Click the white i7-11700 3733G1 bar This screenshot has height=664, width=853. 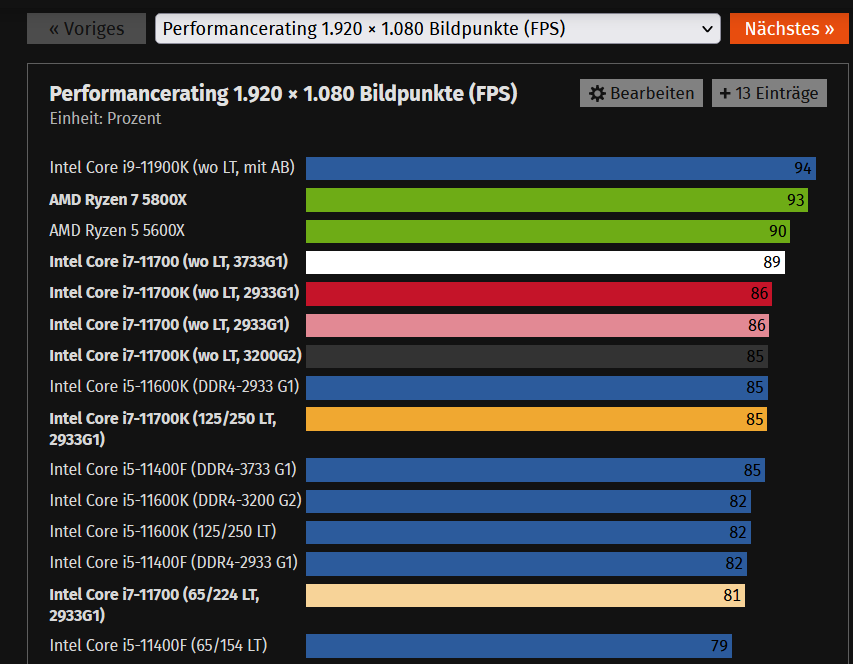click(545, 262)
